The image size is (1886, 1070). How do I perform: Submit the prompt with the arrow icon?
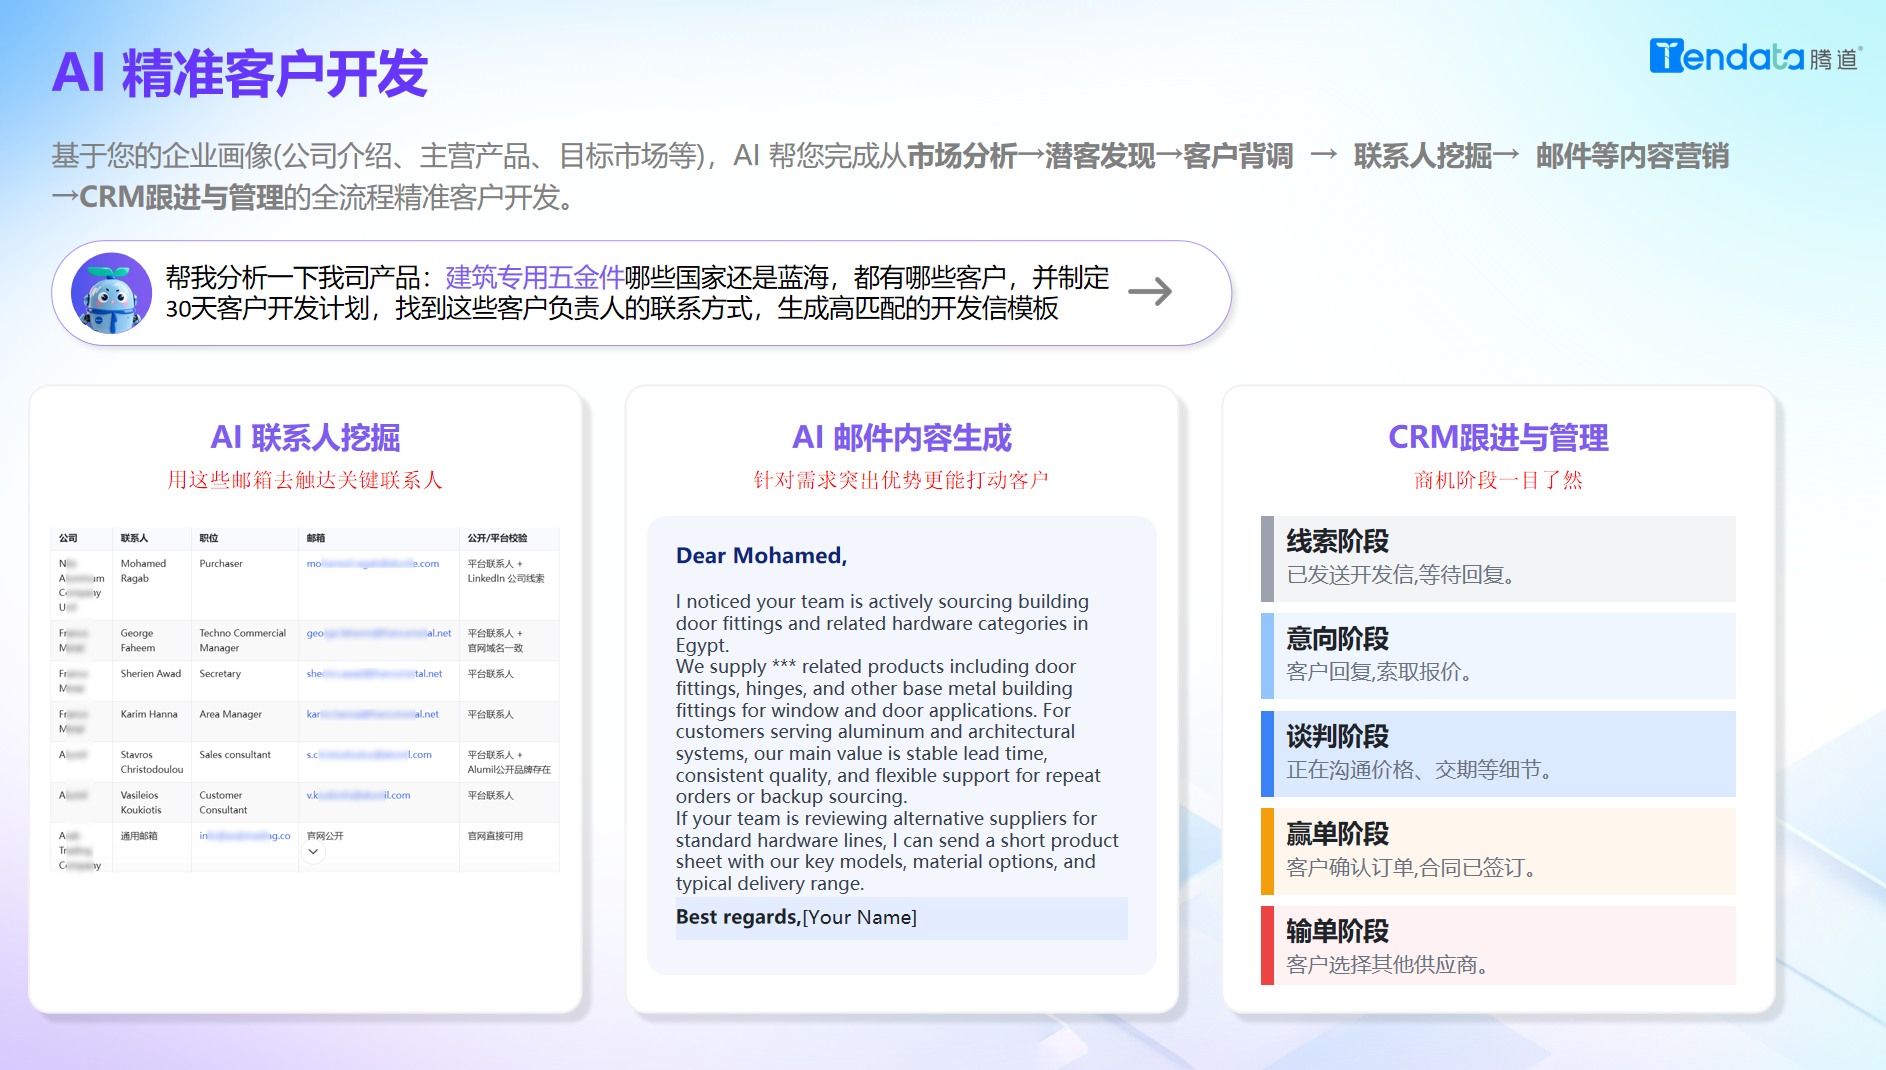coord(1150,291)
